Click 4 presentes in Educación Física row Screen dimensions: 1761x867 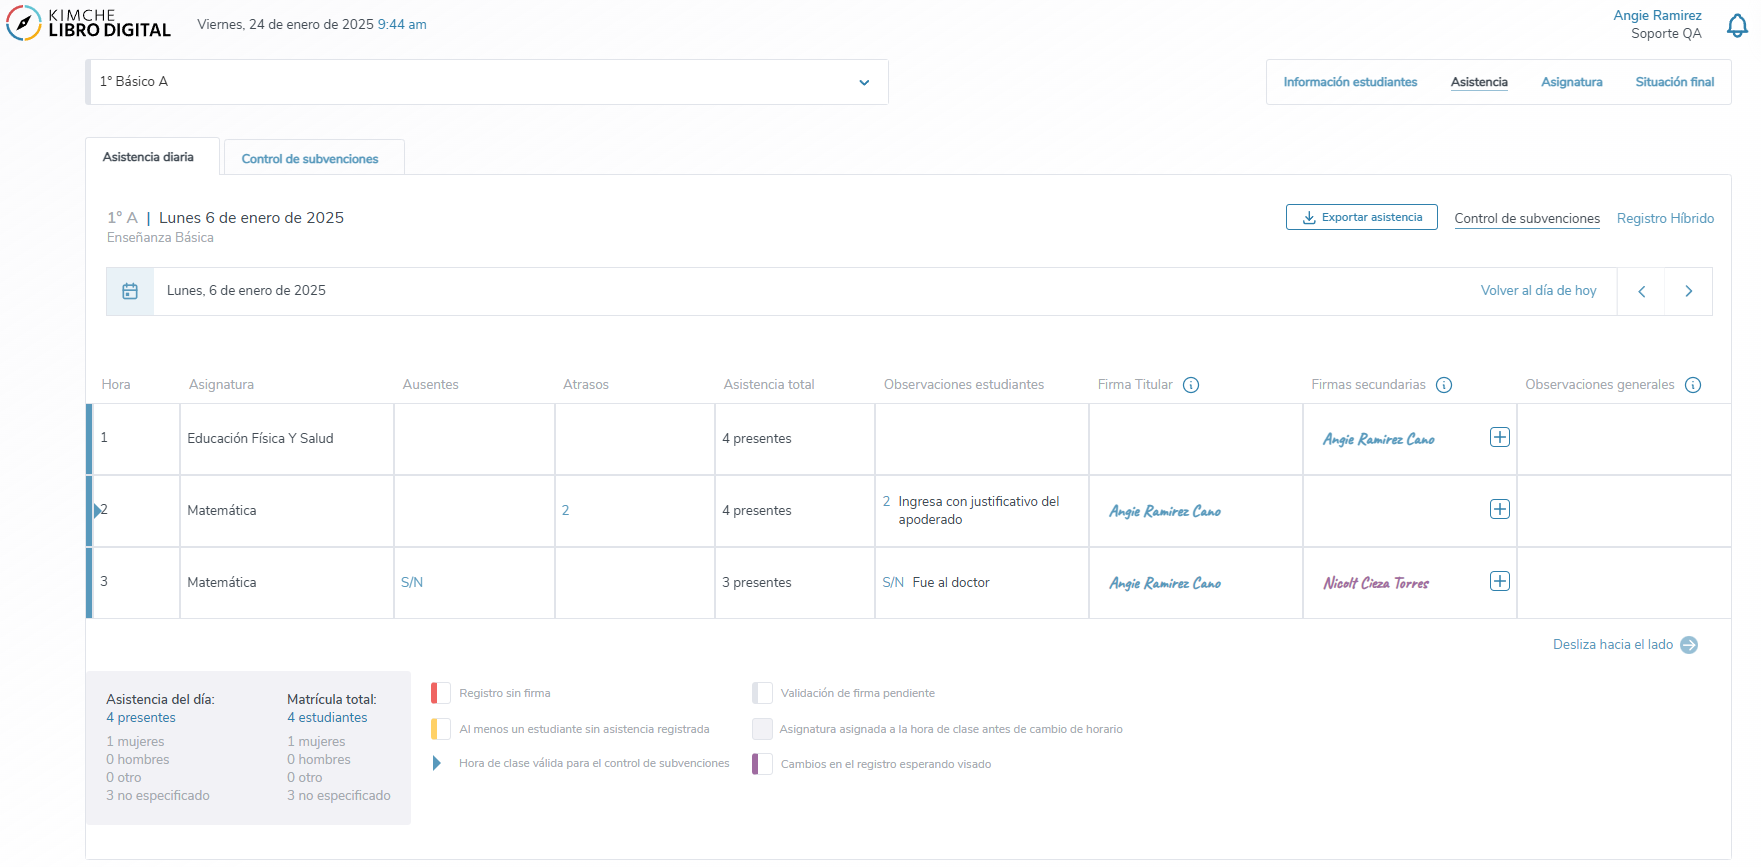tap(757, 439)
